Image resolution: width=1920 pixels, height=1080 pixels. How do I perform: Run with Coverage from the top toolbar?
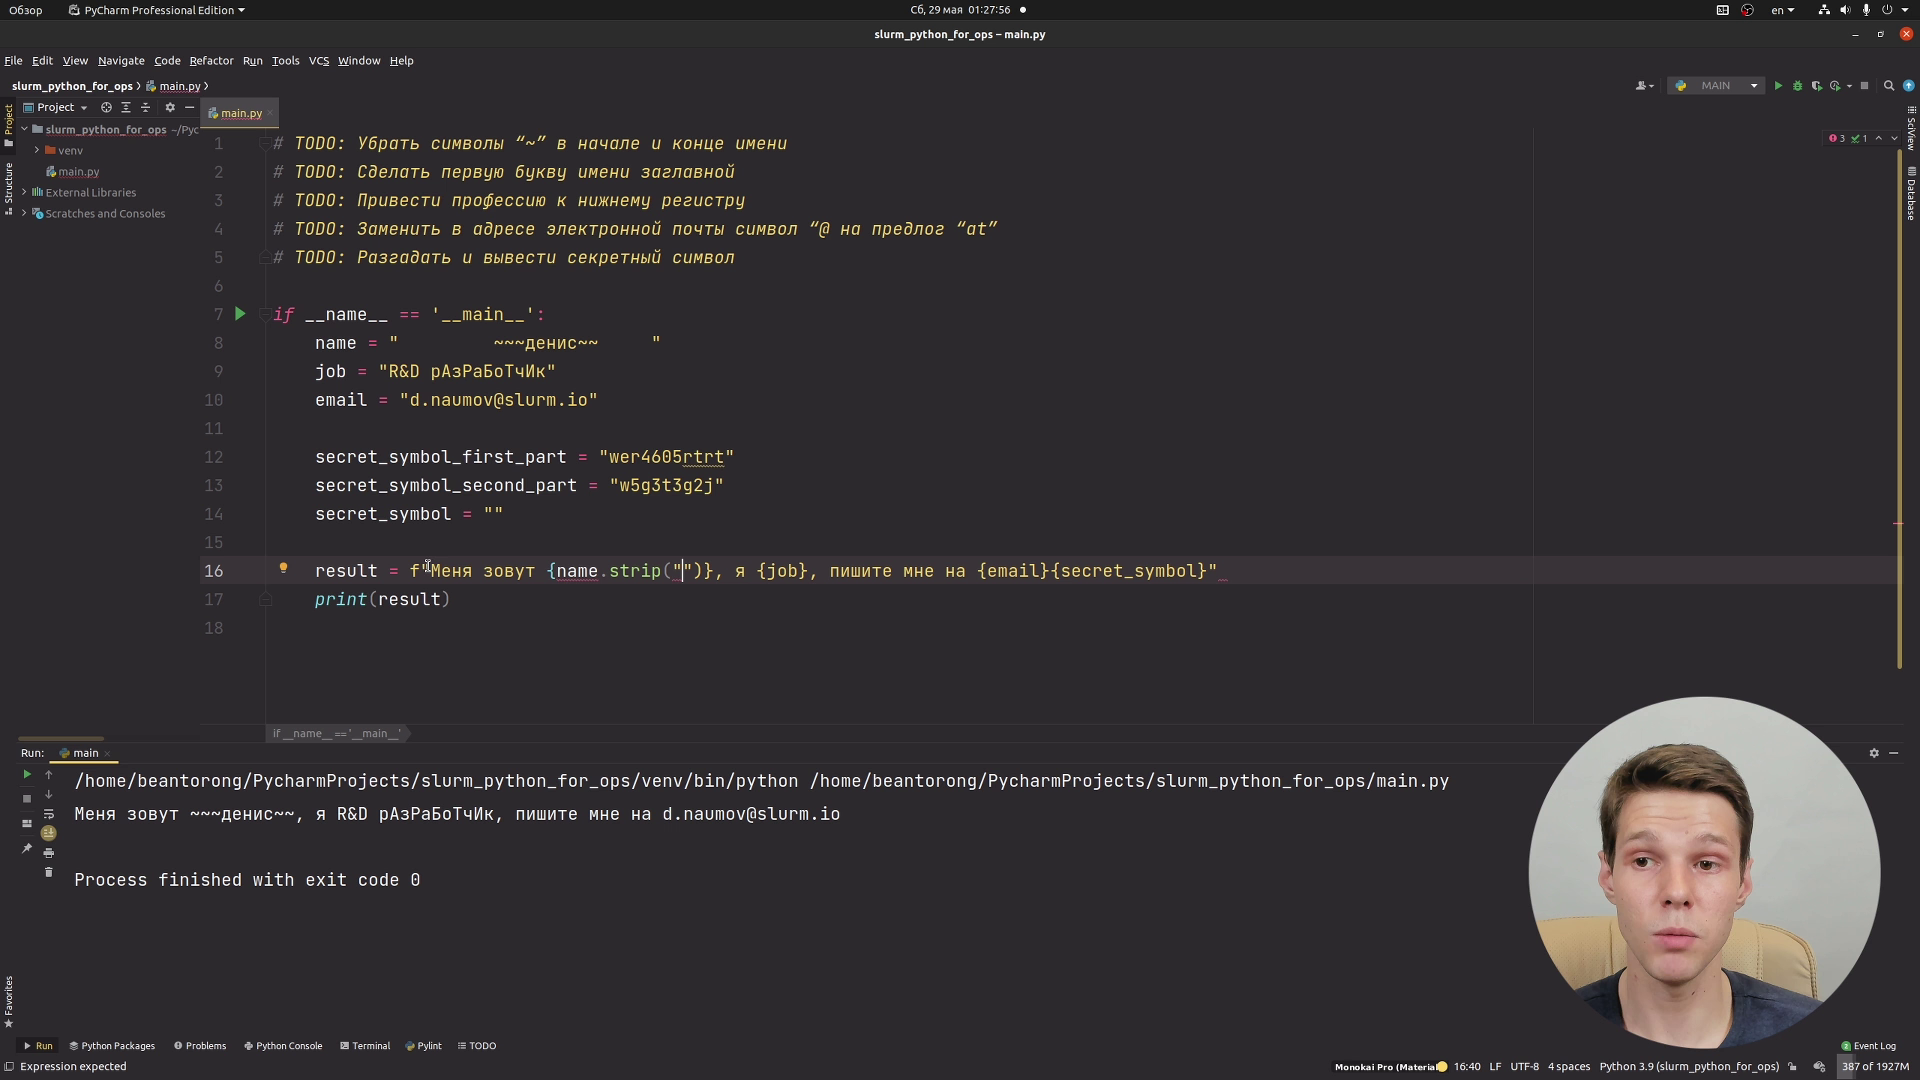1816,86
